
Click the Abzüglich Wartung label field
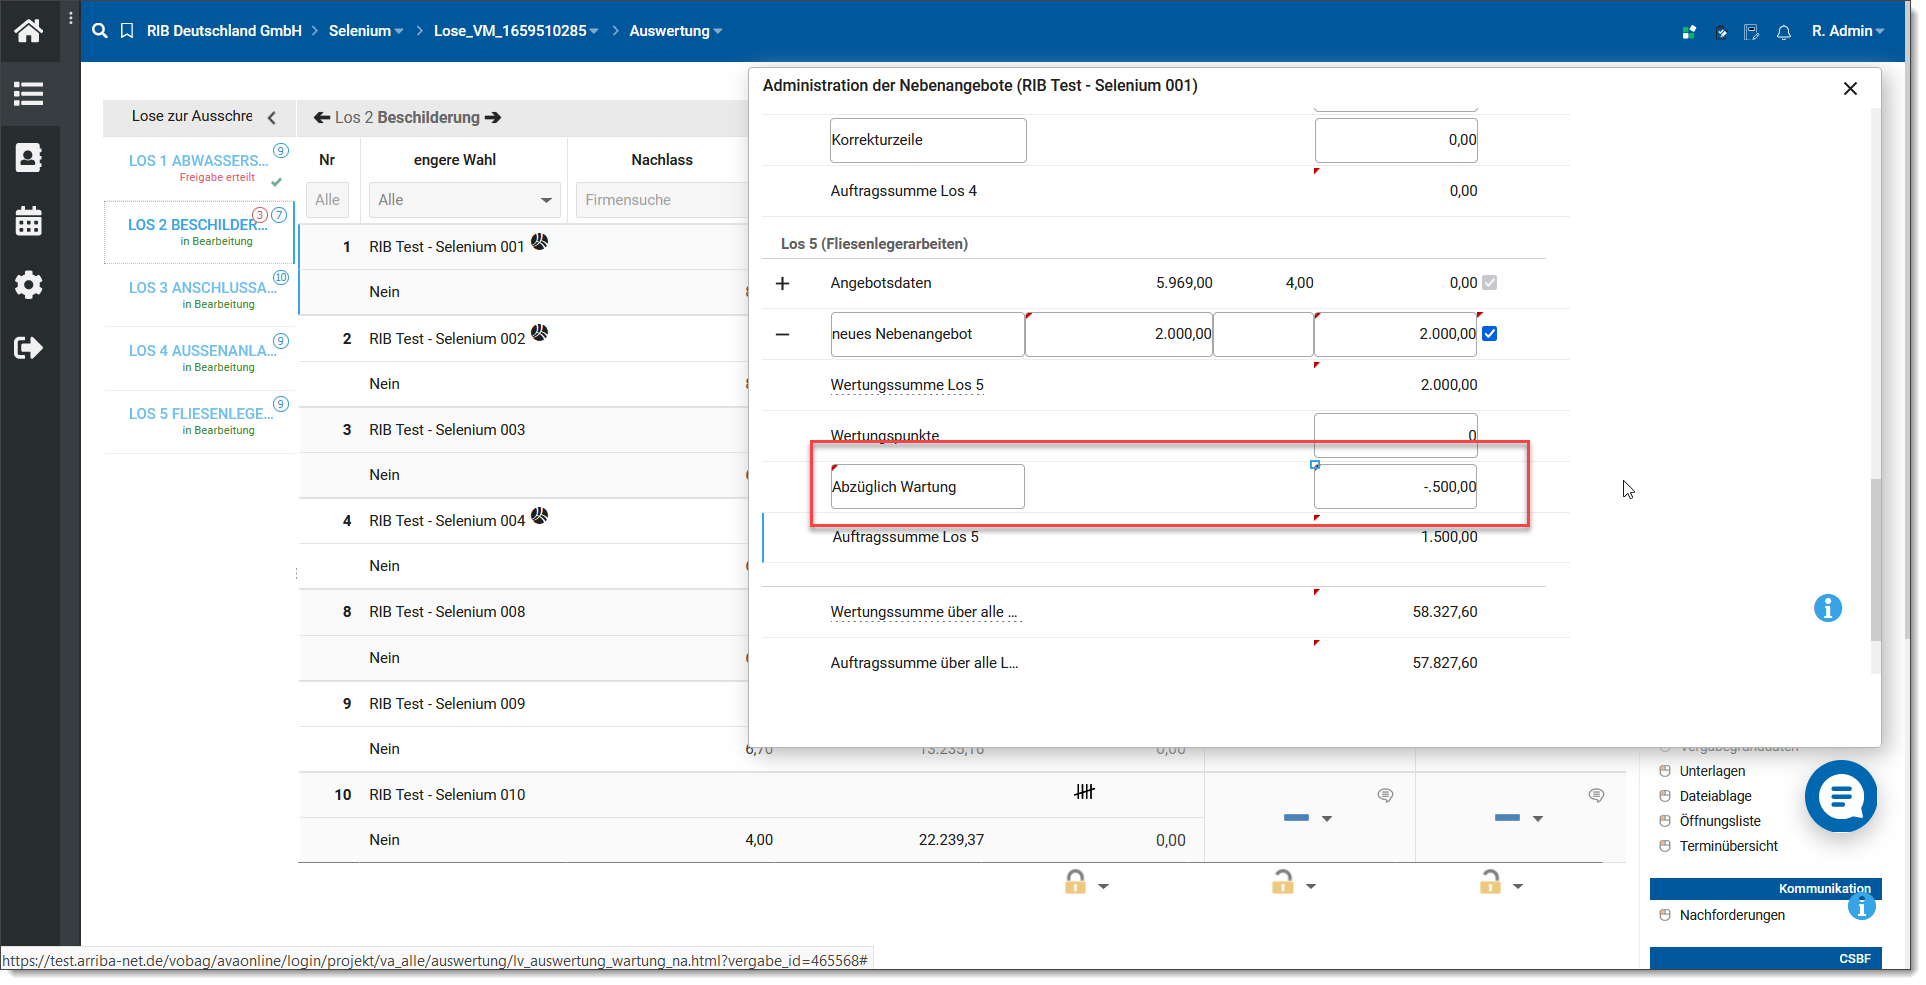[x=927, y=487]
